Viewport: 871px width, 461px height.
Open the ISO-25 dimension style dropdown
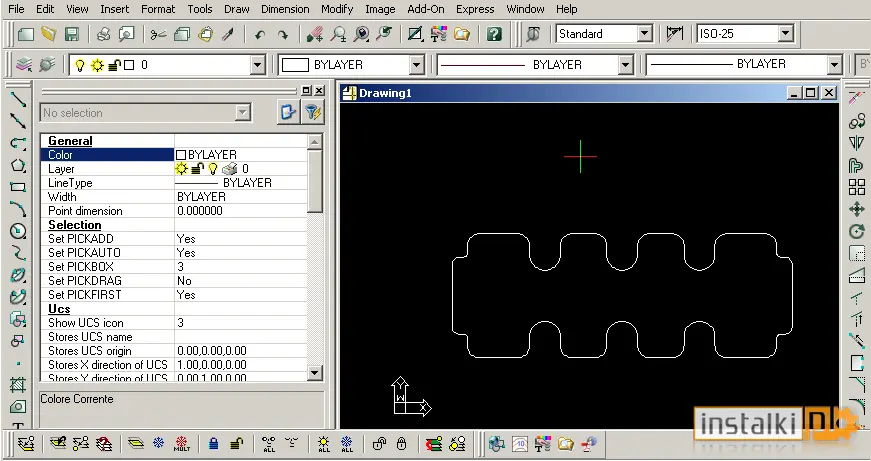[x=785, y=34]
